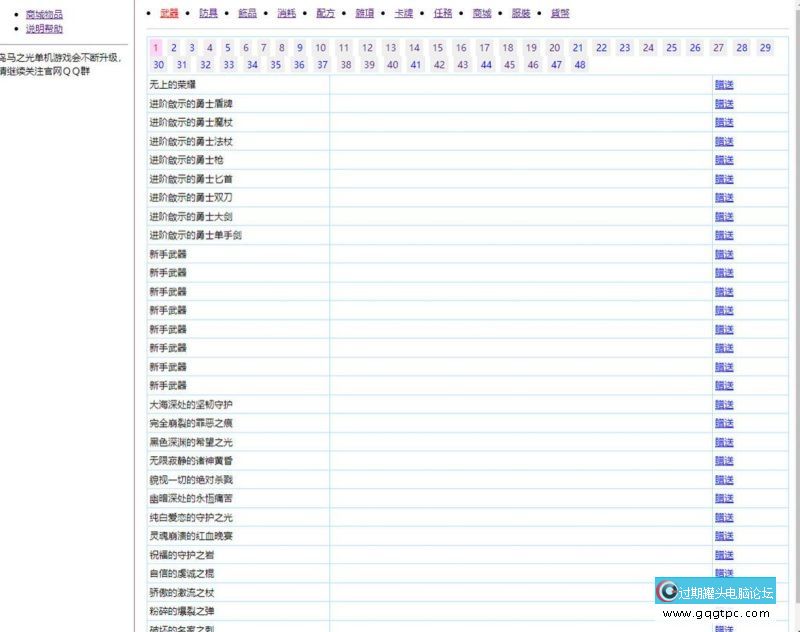Open the 消耗 items tab
Screen dimensions: 800x632
click(x=286, y=13)
